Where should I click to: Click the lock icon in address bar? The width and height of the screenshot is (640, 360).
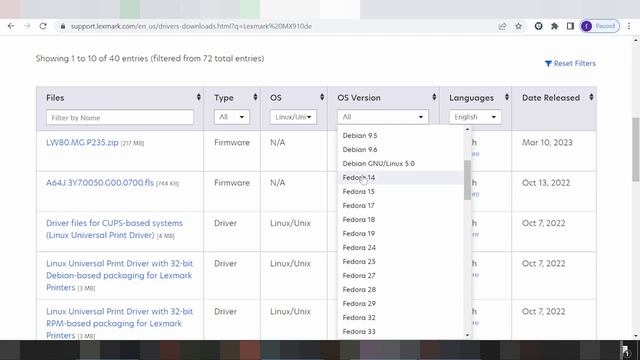click(x=62, y=26)
